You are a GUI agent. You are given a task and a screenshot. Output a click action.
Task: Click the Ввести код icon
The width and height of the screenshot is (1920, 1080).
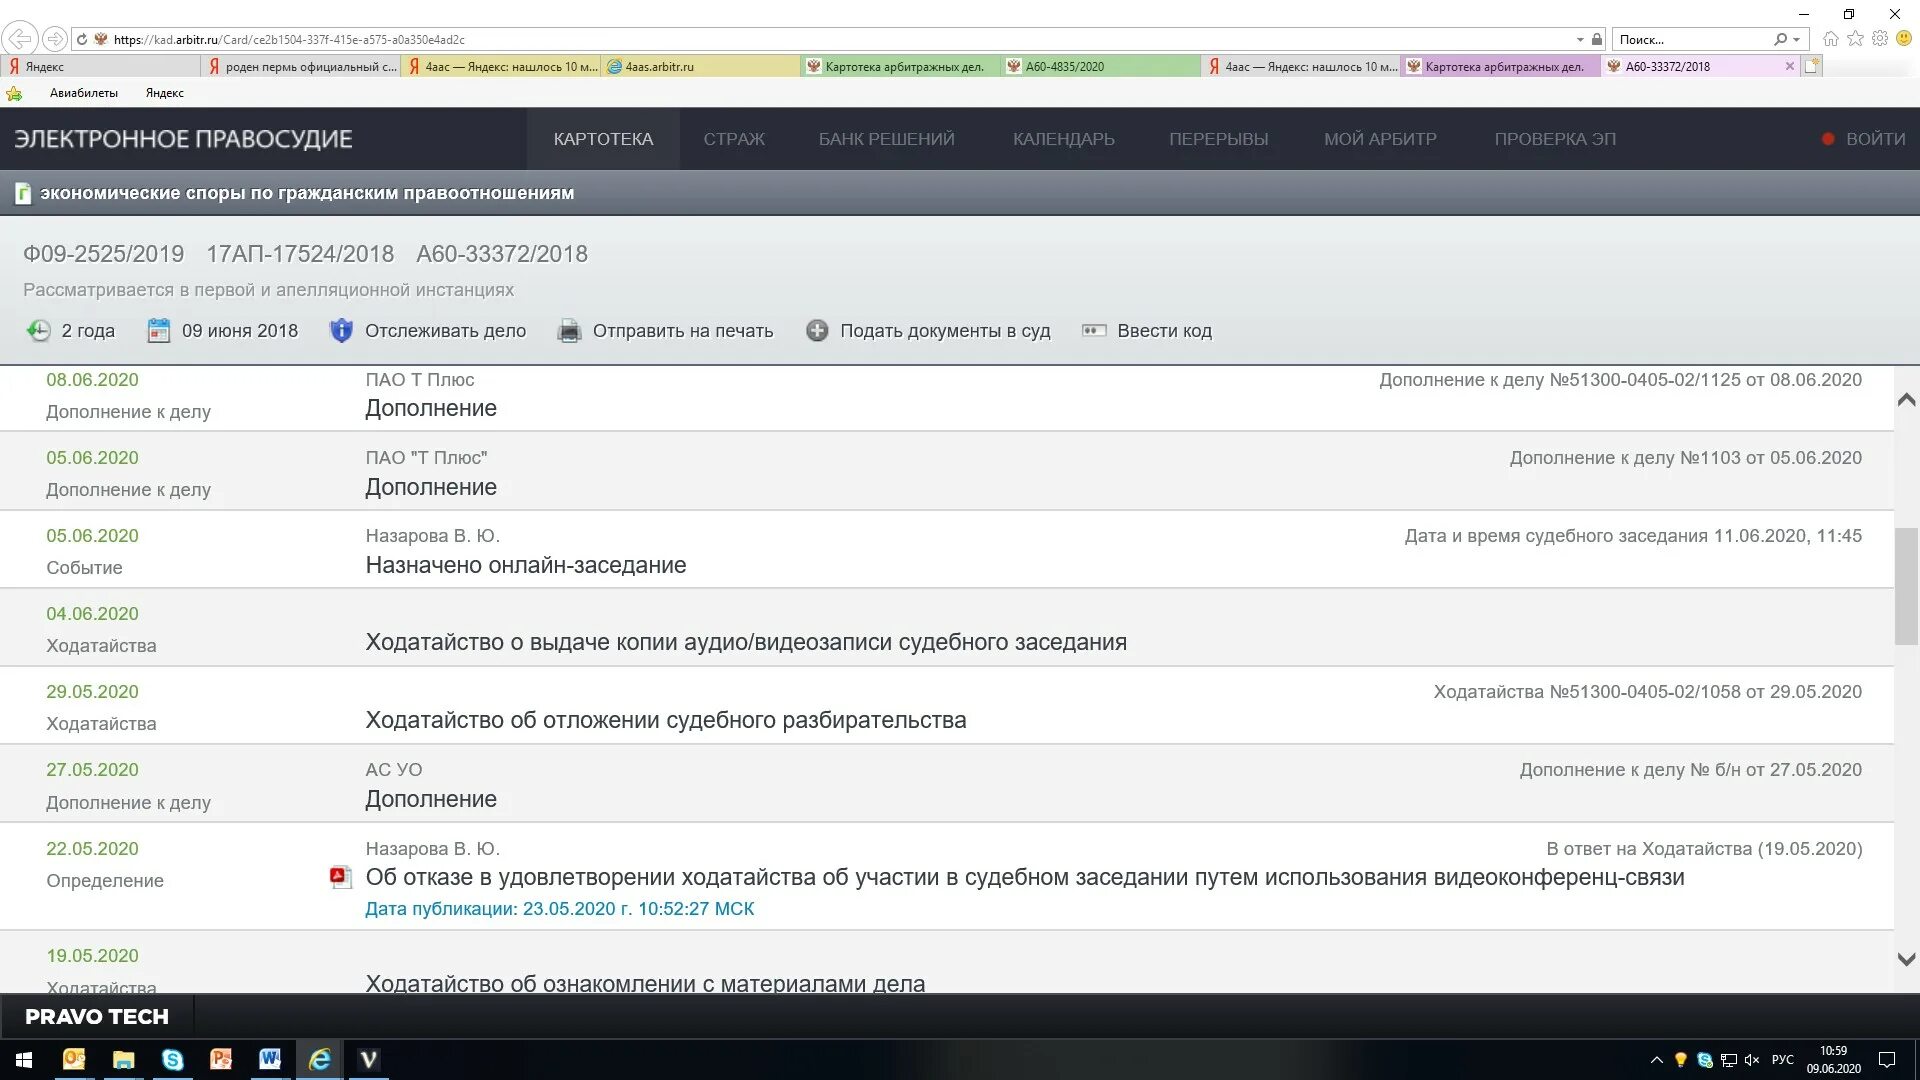pyautogui.click(x=1094, y=331)
